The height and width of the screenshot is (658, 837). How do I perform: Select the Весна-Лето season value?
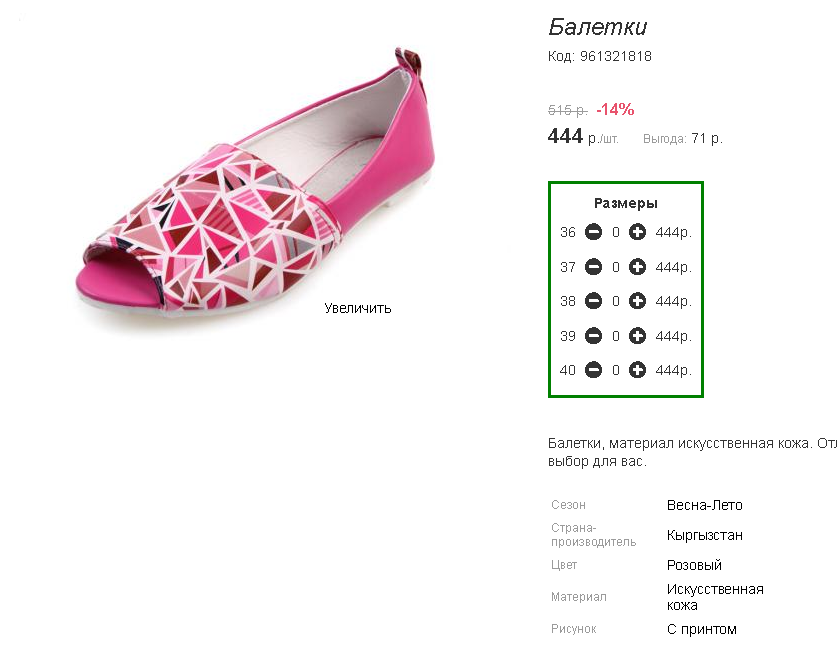tap(704, 505)
